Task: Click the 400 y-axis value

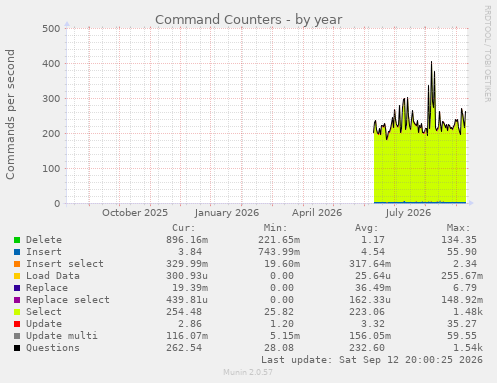Action: (51, 64)
